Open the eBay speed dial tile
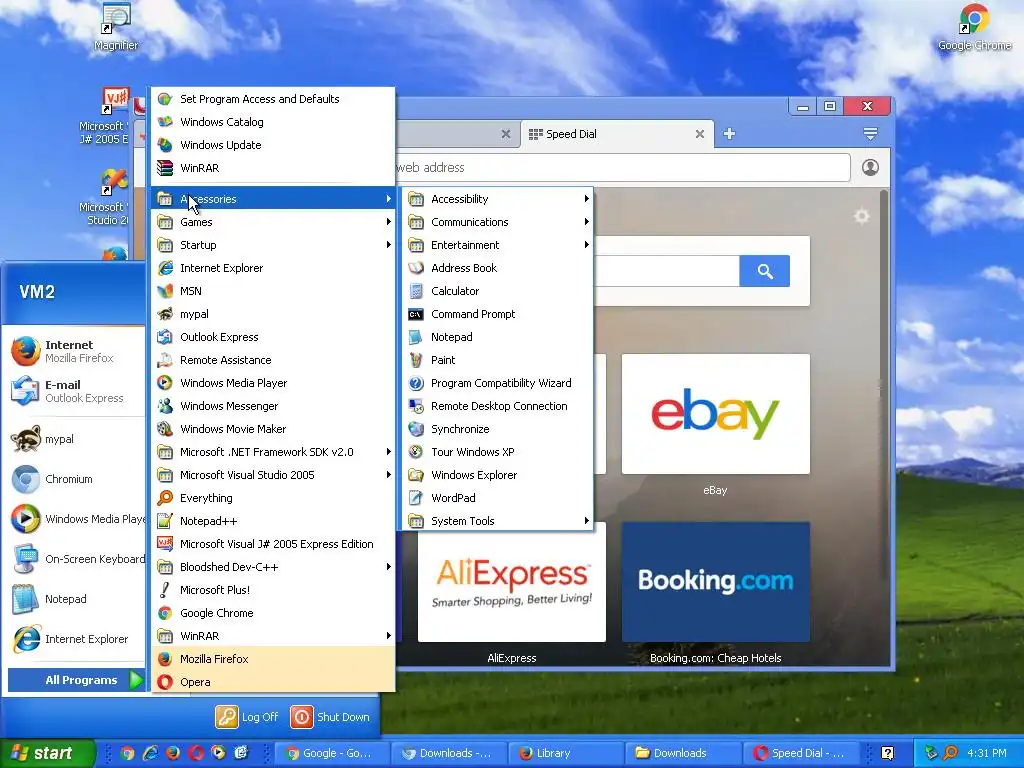This screenshot has width=1024, height=768. pos(716,414)
